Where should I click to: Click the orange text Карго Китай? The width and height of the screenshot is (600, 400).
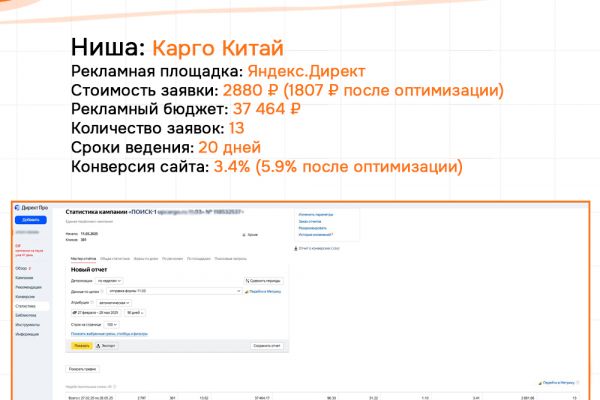tap(218, 48)
